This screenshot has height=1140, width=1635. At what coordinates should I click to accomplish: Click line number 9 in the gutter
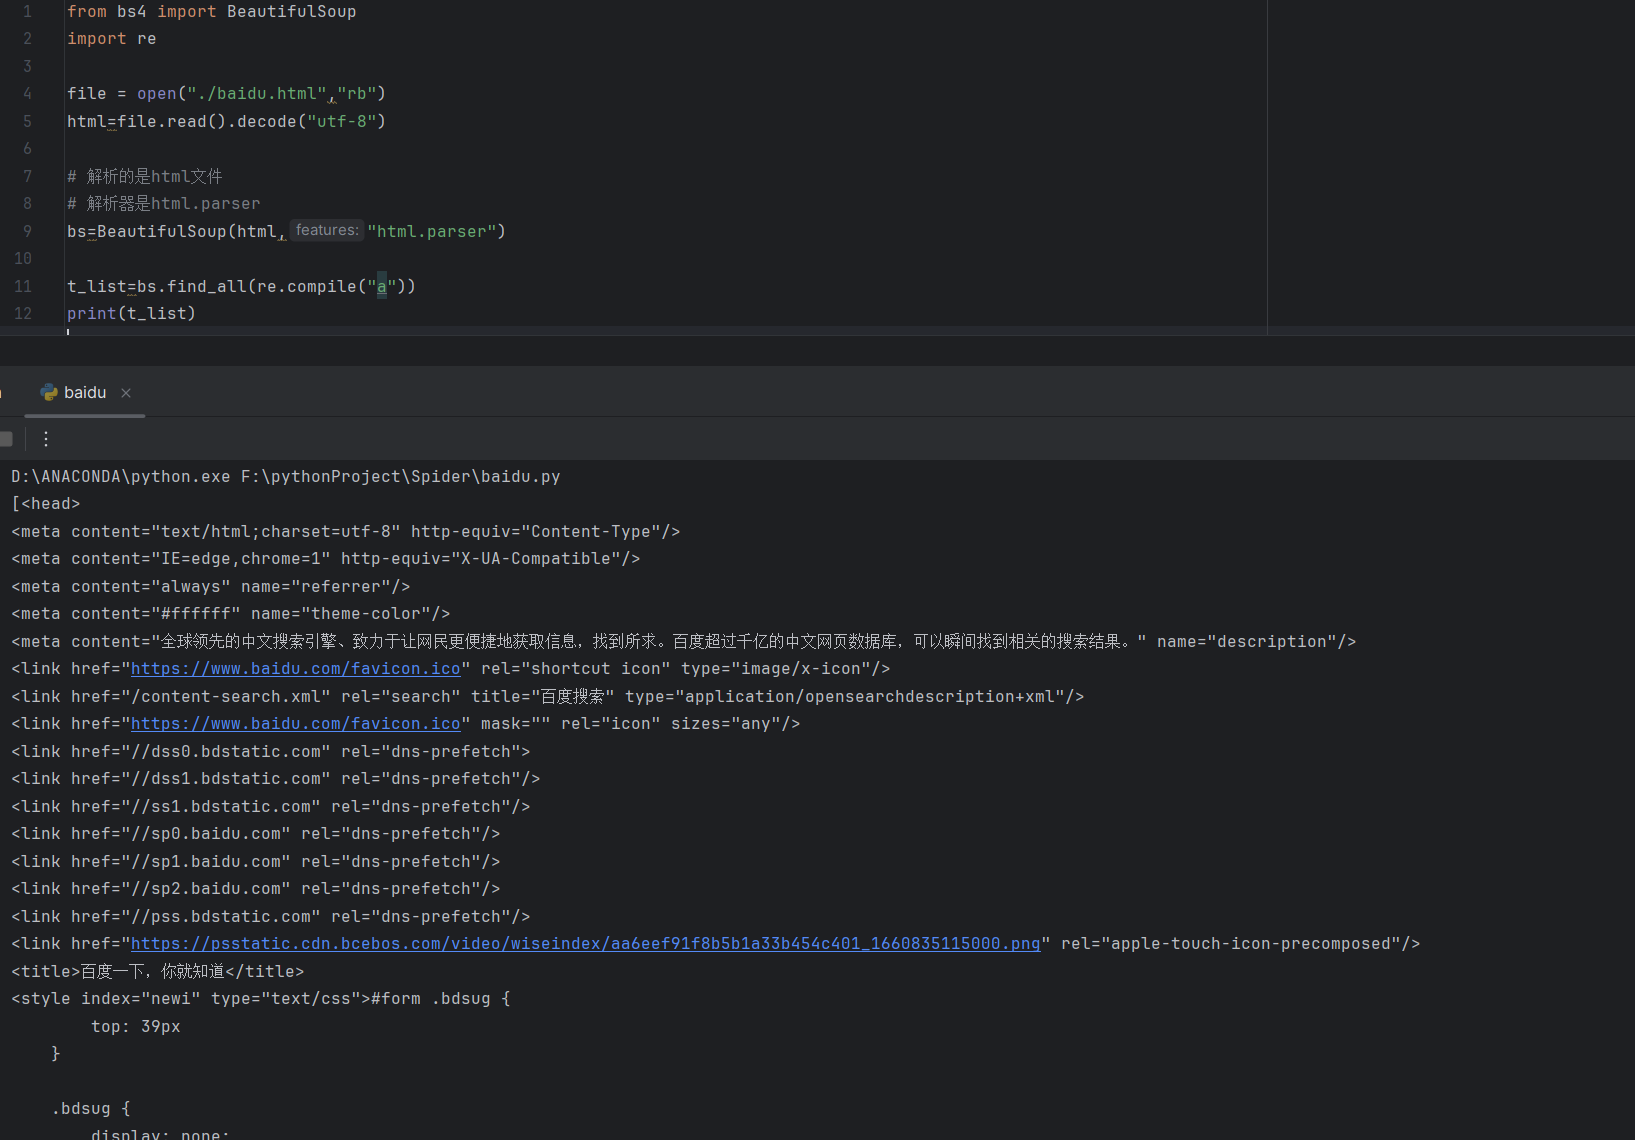click(x=27, y=231)
